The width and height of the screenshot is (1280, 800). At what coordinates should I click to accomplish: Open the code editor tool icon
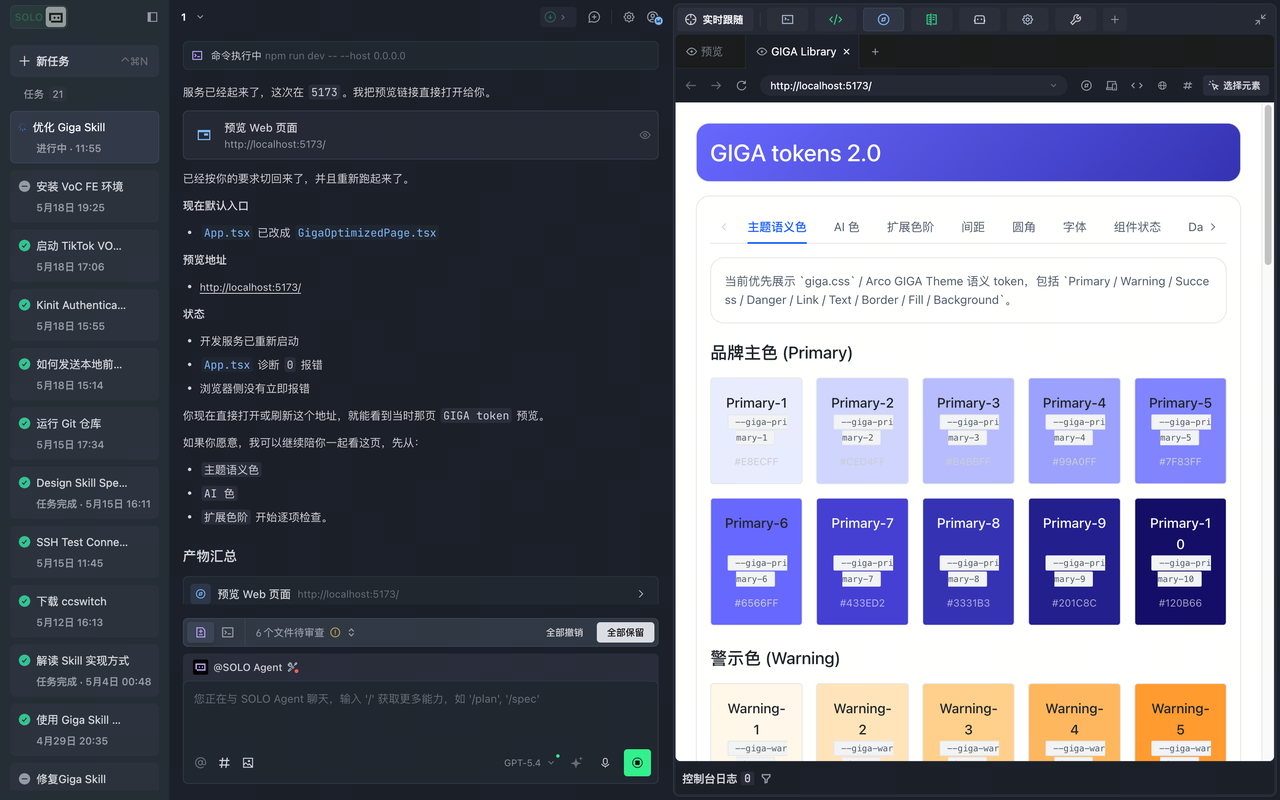pyautogui.click(x=835, y=19)
